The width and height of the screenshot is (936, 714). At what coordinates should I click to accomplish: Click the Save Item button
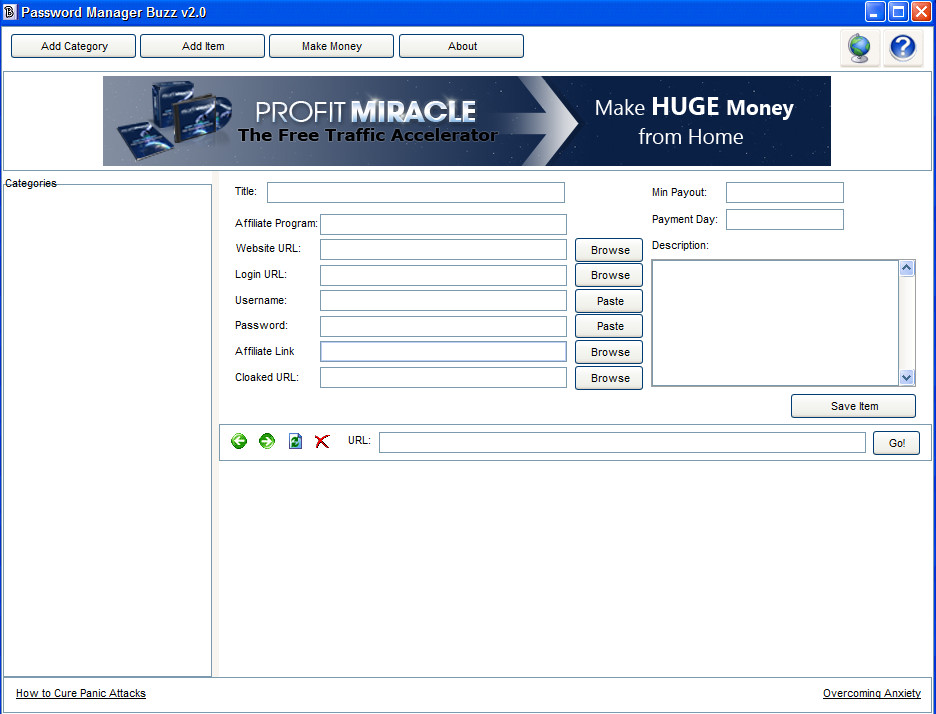[854, 407]
